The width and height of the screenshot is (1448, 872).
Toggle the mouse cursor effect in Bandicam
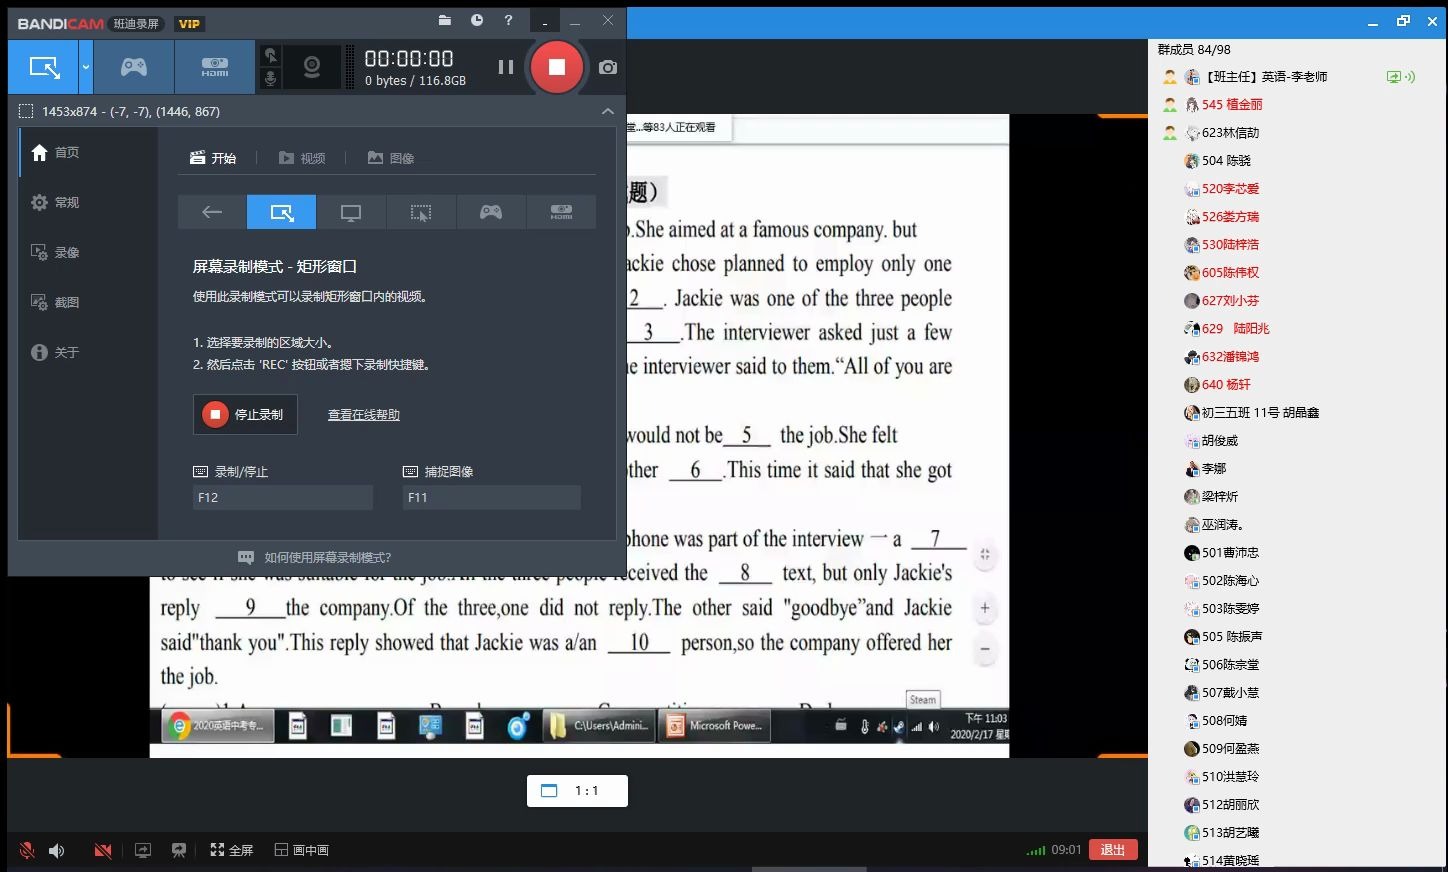pyautogui.click(x=270, y=56)
